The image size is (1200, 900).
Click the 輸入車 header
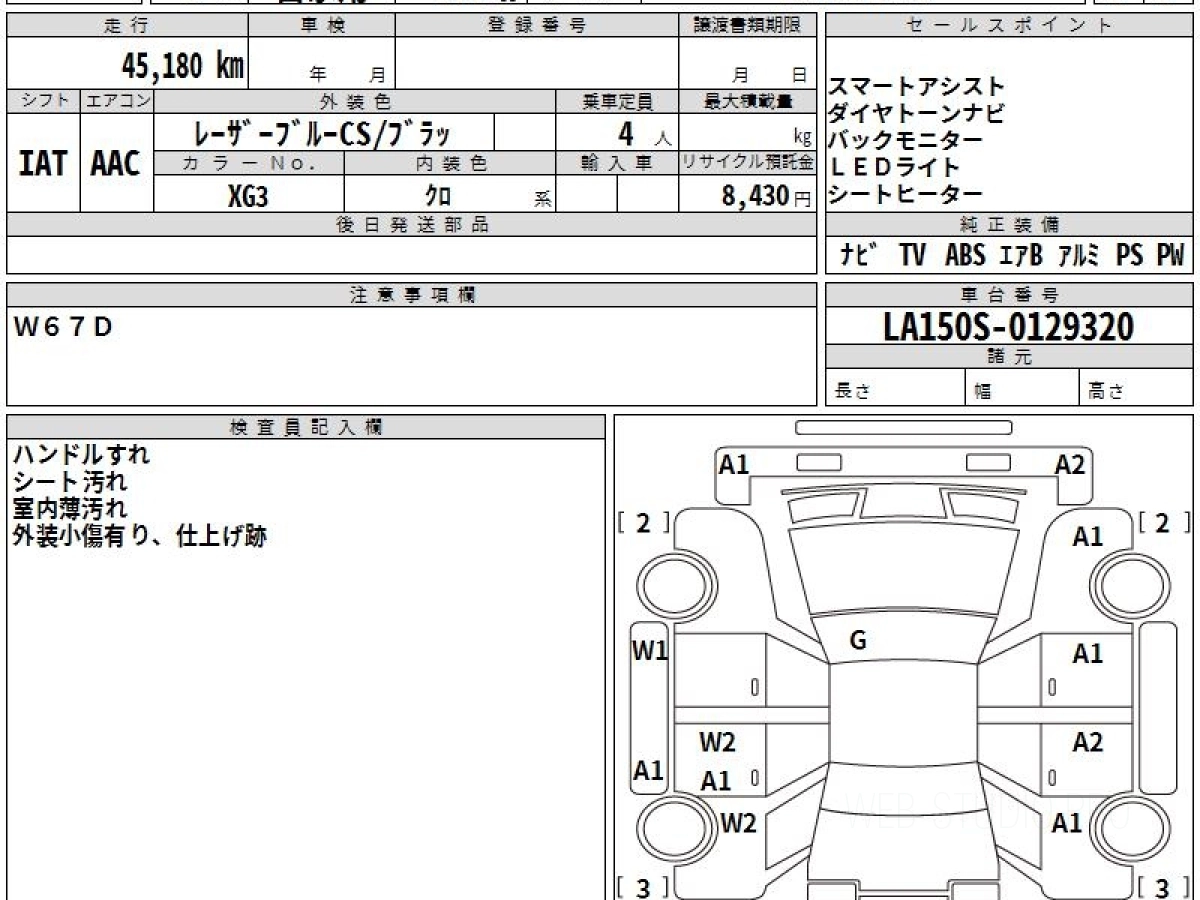coord(617,163)
